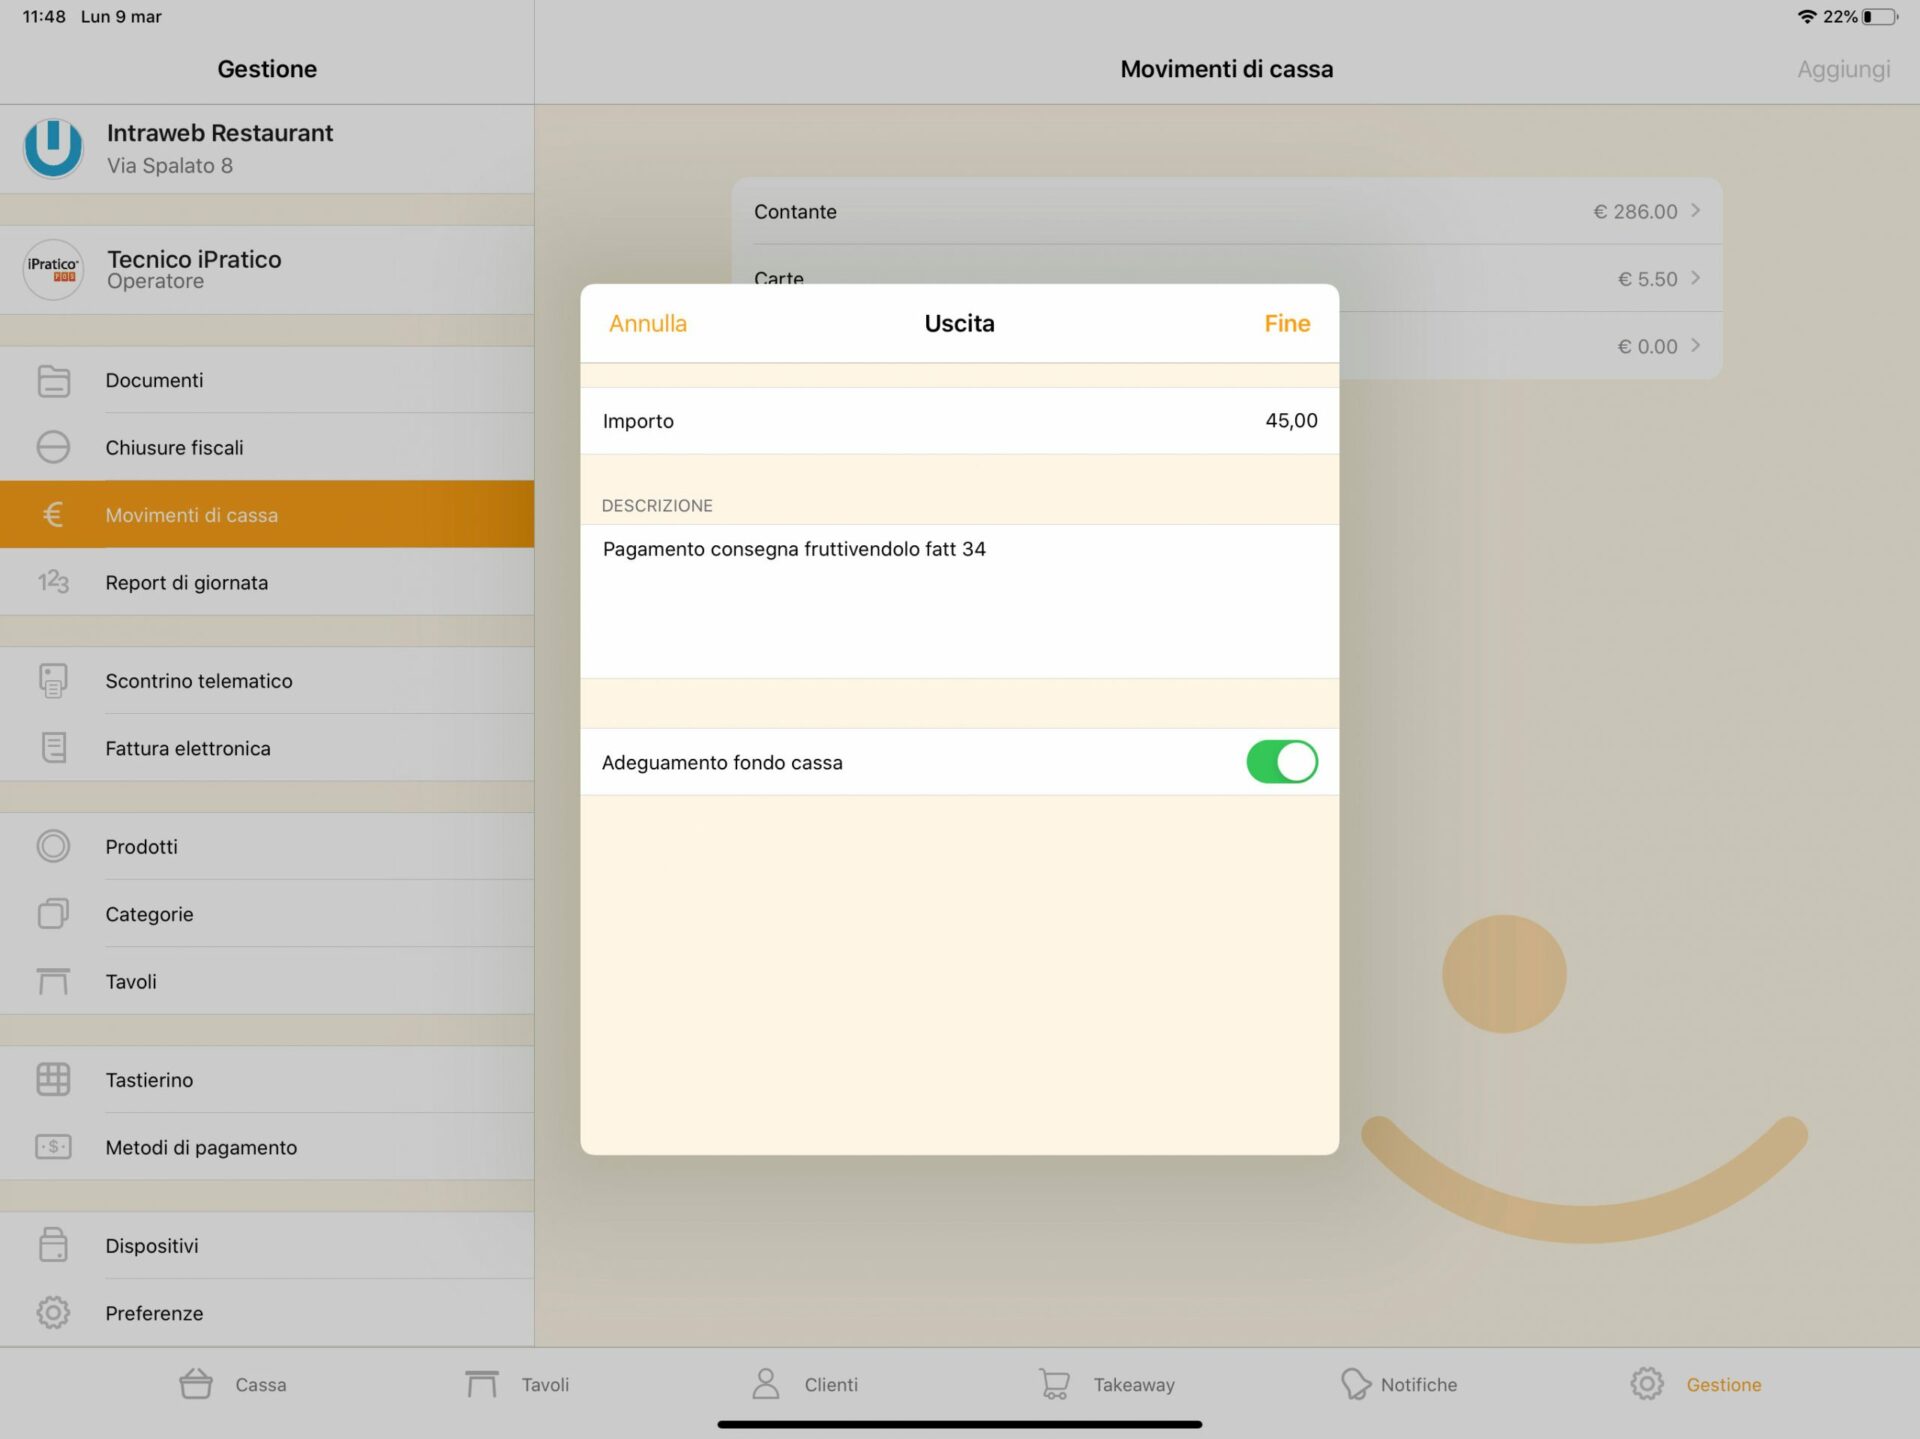The width and height of the screenshot is (1920, 1439).
Task: Click the Preferenze gear icon
Action: coord(53,1312)
